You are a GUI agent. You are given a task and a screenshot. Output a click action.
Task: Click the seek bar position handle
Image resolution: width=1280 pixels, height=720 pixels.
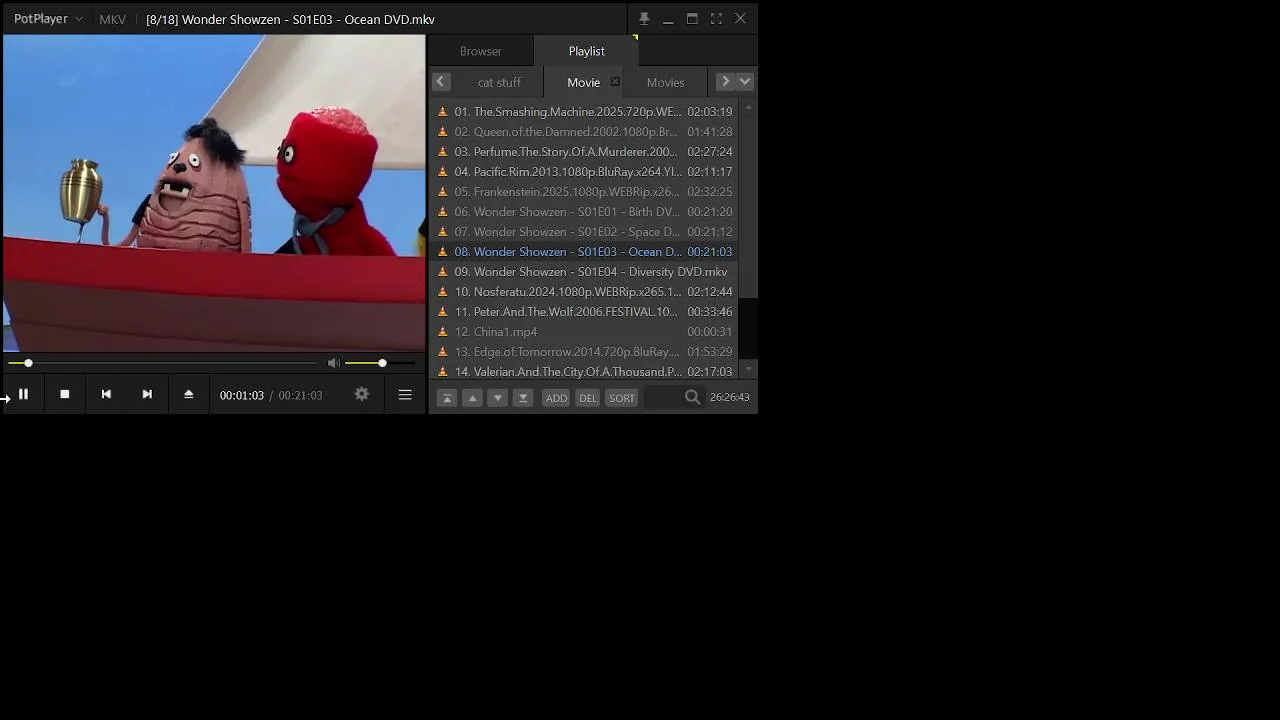coord(28,363)
